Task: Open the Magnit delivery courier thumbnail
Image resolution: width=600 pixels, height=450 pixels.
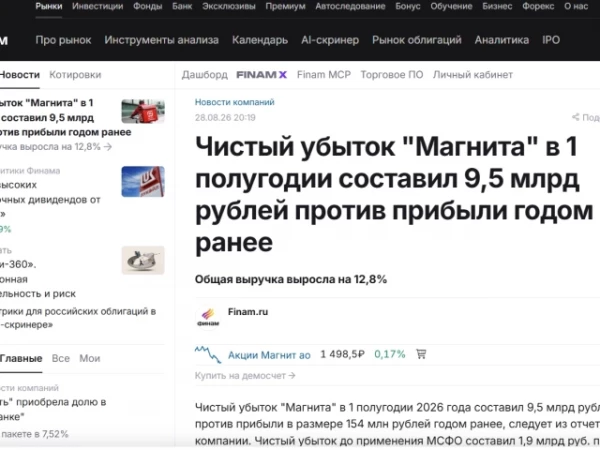Action: (x=143, y=111)
